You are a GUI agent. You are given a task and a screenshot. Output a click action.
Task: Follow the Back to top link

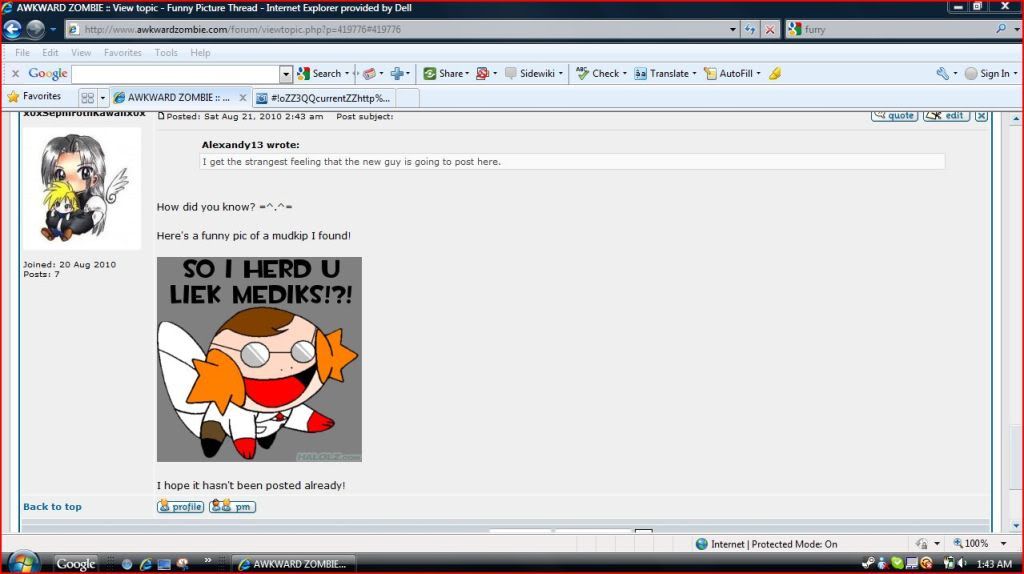[x=52, y=507]
